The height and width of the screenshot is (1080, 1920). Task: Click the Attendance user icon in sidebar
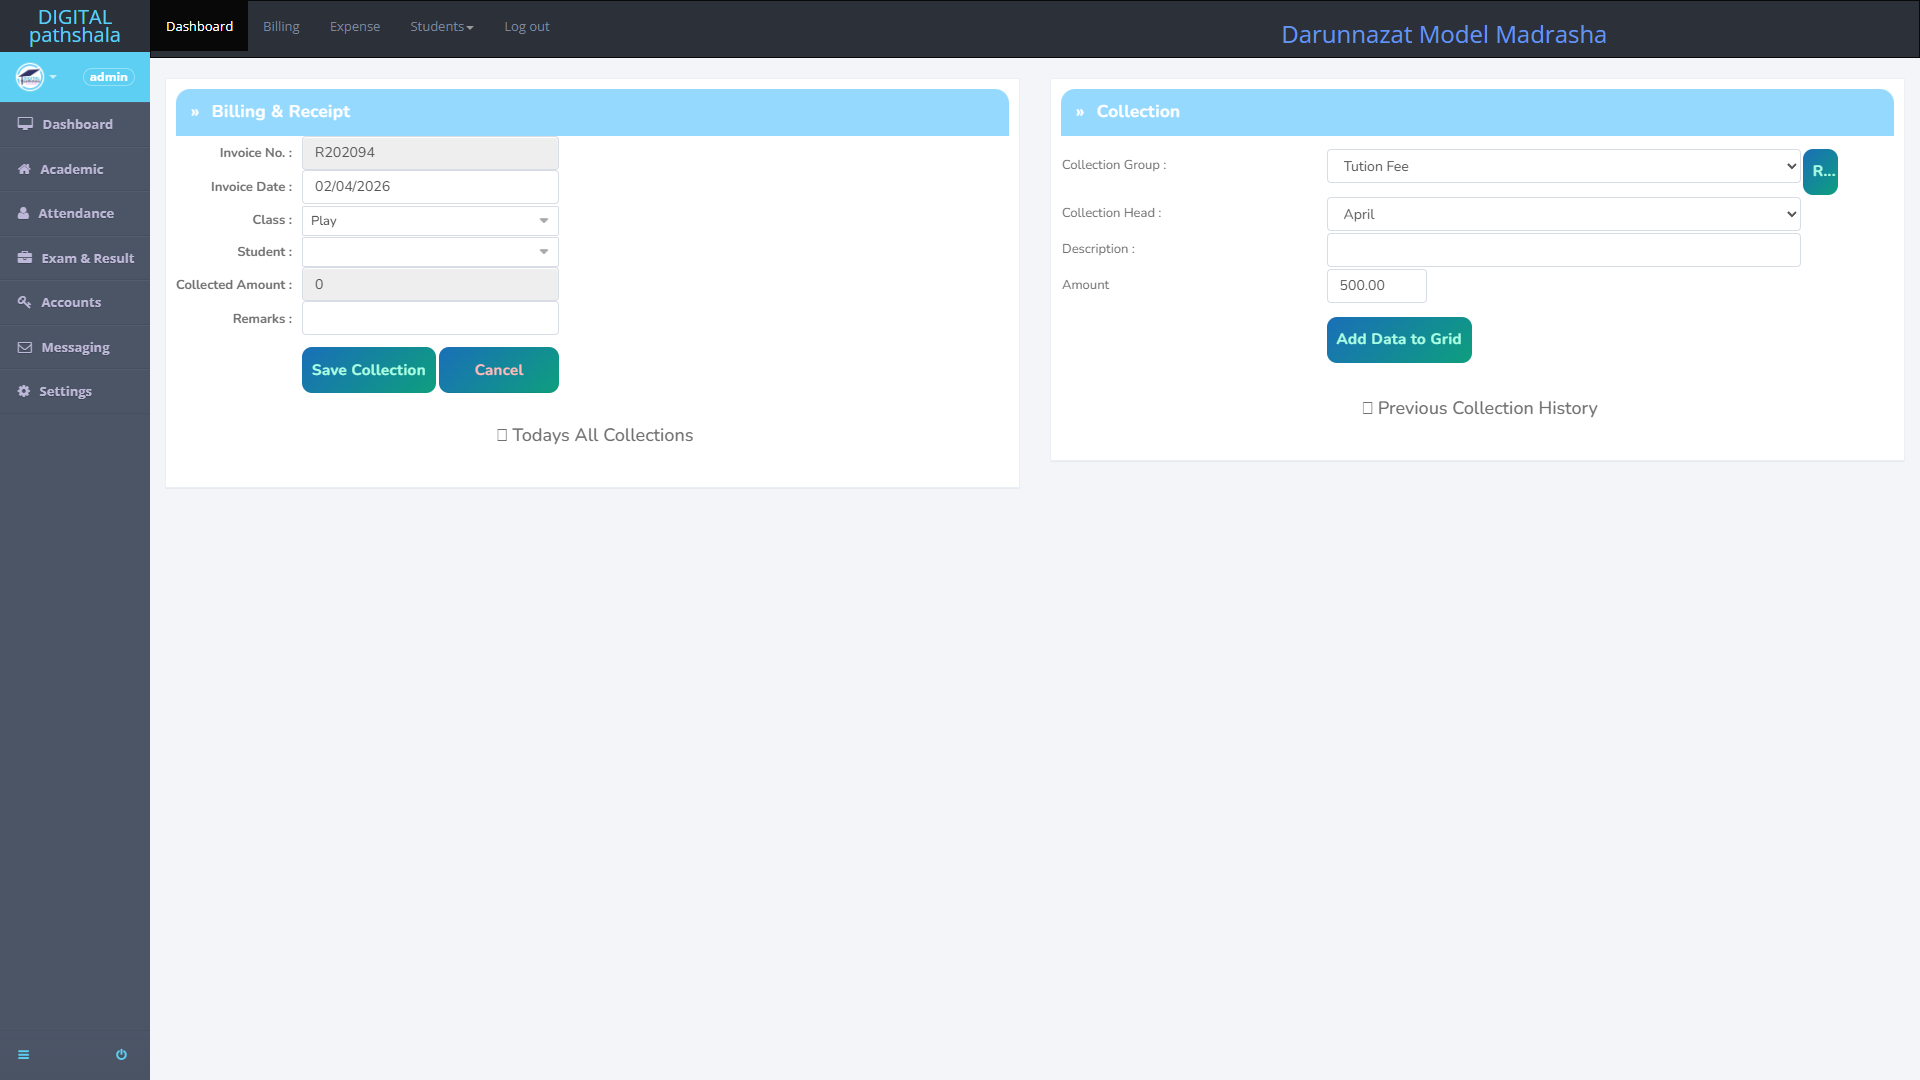pos(23,213)
